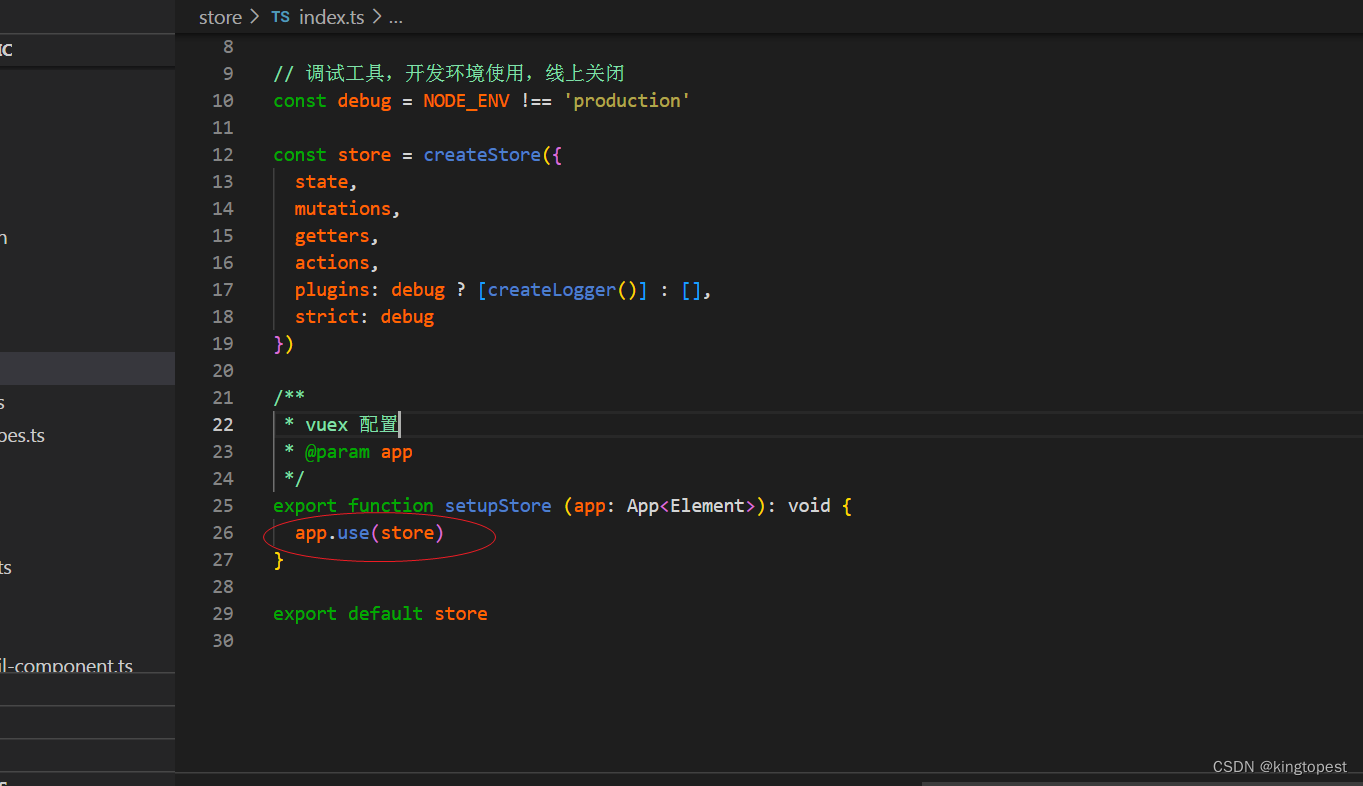The width and height of the screenshot is (1363, 786).
Task: Click the 'production' string literal
Action: click(x=626, y=100)
